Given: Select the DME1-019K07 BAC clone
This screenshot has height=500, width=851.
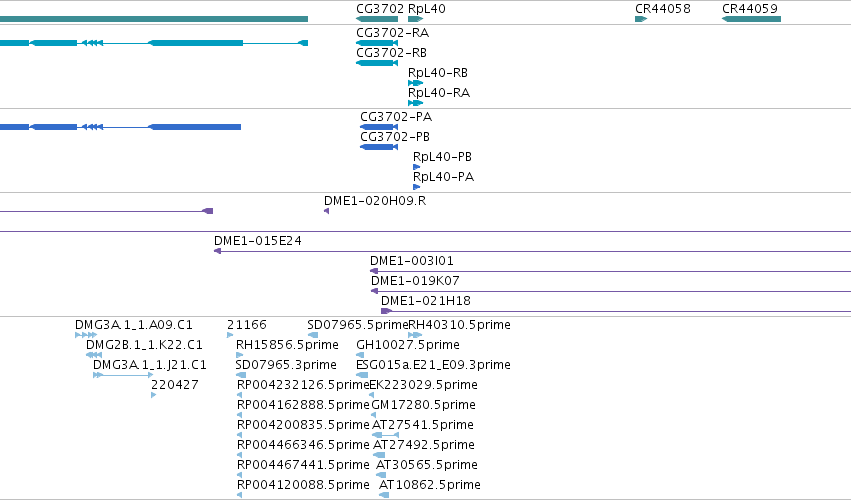Looking at the screenshot, I should [x=611, y=292].
